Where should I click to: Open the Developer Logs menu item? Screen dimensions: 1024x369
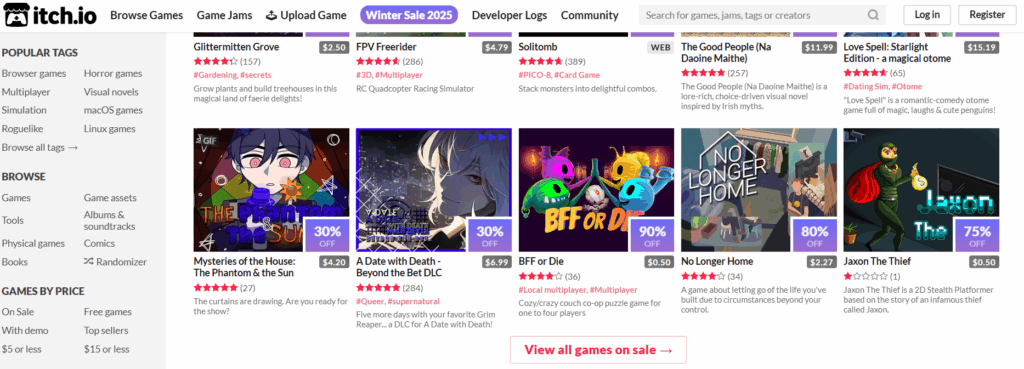(x=509, y=15)
